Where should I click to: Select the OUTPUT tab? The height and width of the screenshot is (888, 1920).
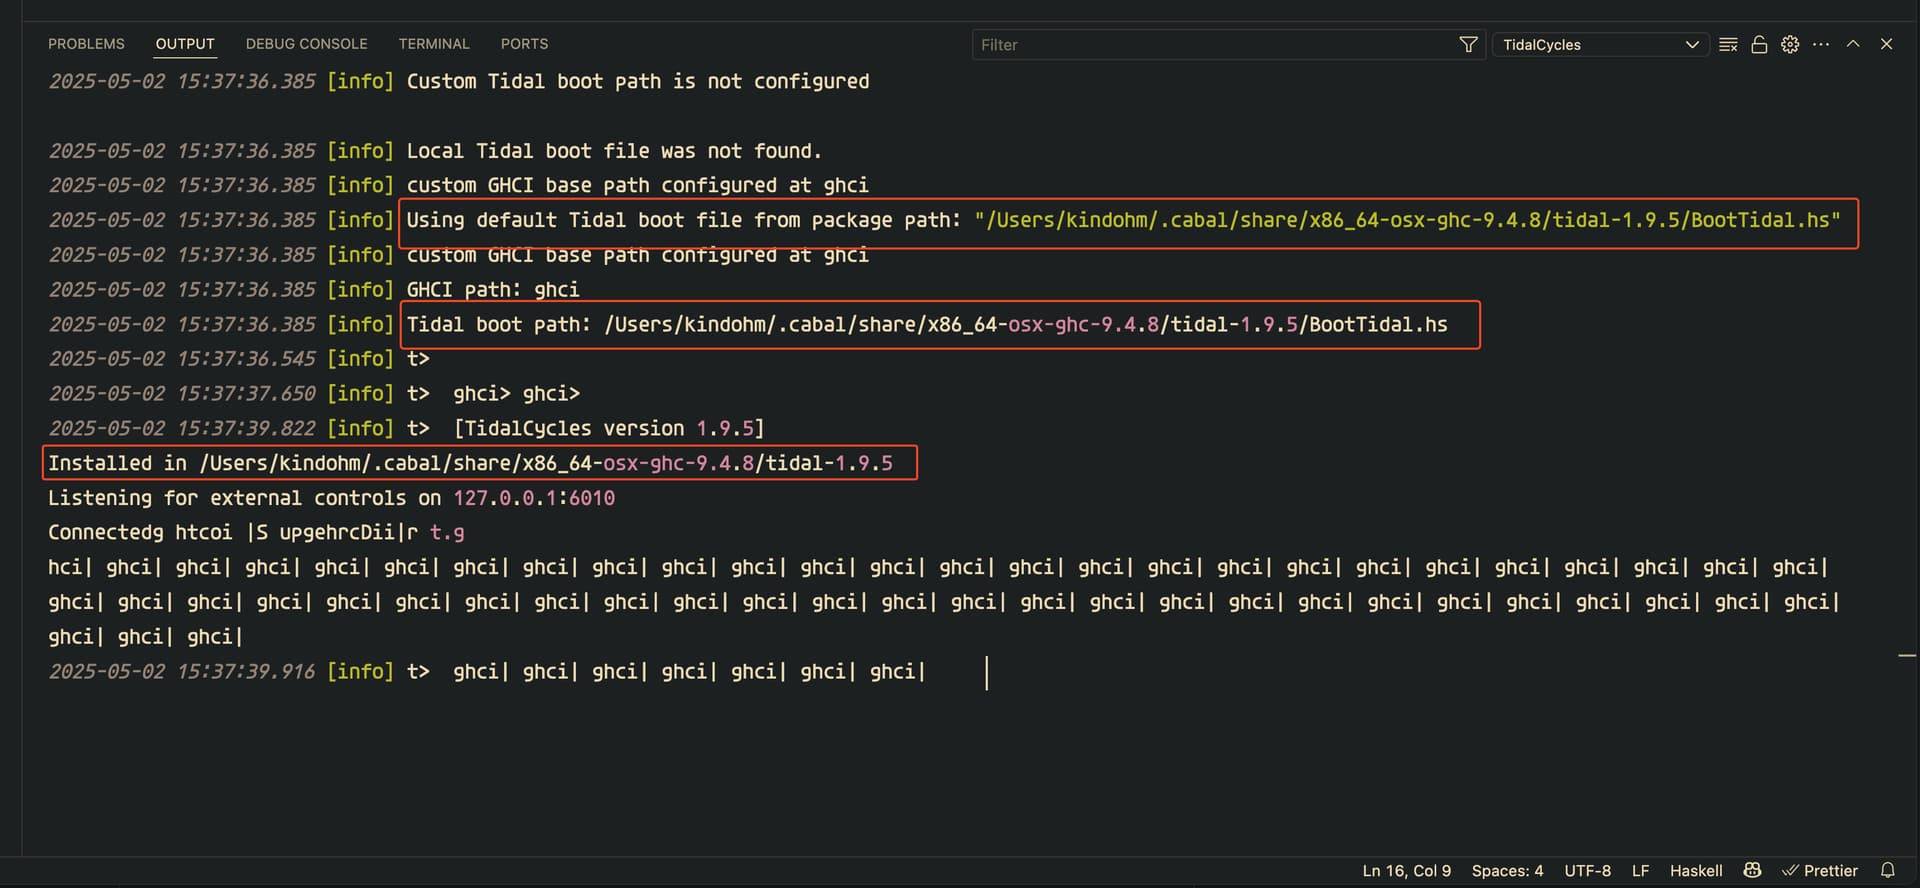[x=185, y=44]
